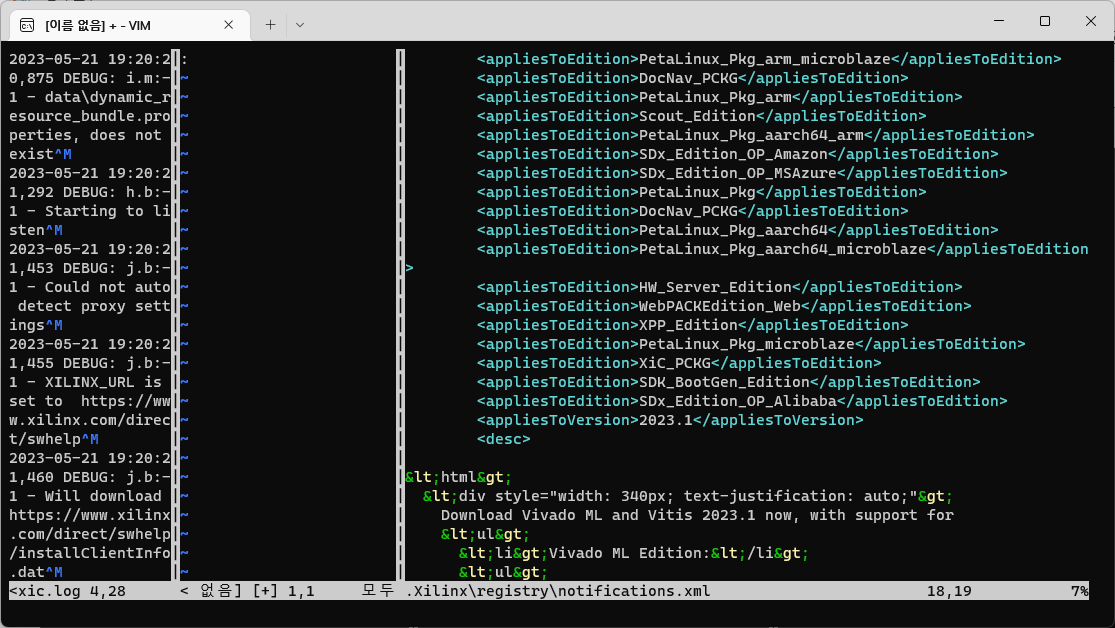Close the terminal window
This screenshot has width=1115, height=628.
[x=1091, y=21]
